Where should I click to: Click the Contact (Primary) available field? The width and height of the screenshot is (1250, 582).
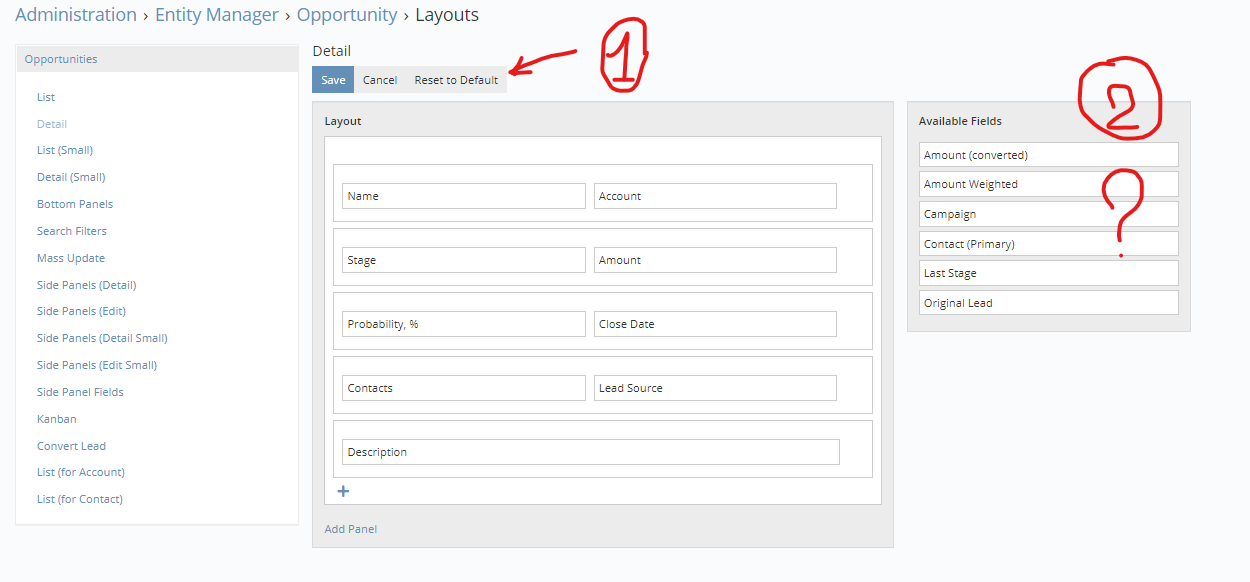pyautogui.click(x=1048, y=243)
